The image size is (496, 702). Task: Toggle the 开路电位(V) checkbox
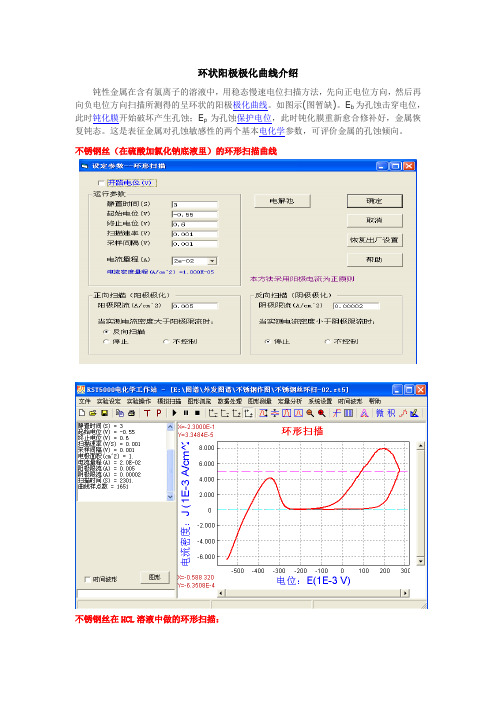101,183
